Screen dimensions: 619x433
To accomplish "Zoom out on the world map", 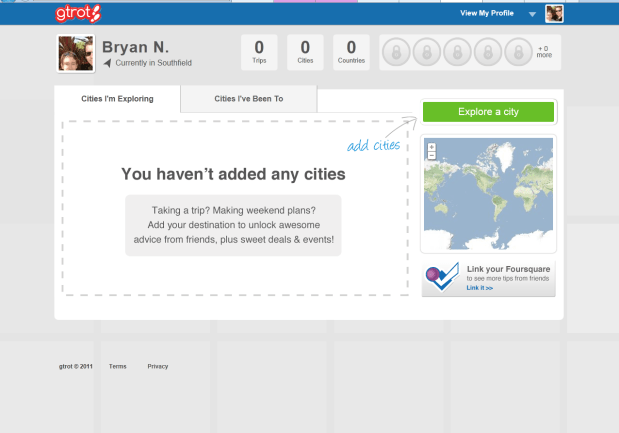I will click(431, 155).
